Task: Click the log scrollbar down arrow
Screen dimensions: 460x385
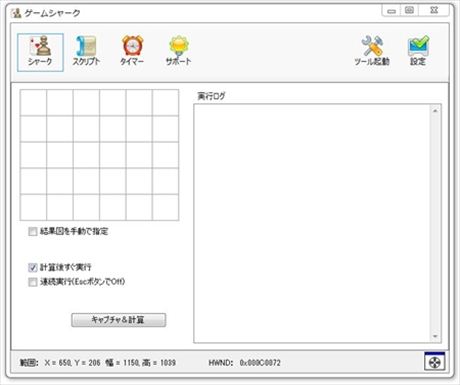Action: point(435,336)
